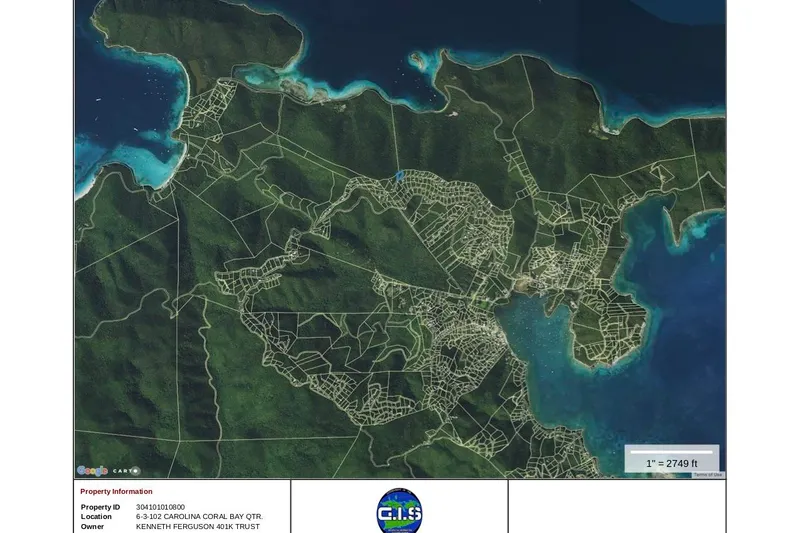The height and width of the screenshot is (533, 800).
Task: Select the blue highlighted parcel on map
Action: [x=399, y=176]
